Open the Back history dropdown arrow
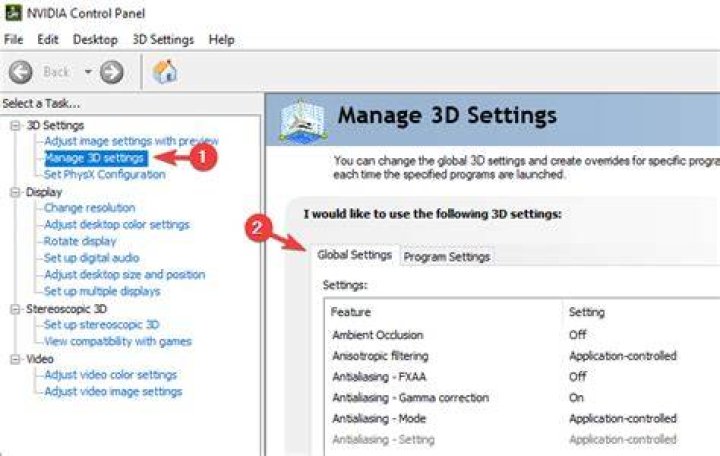Image resolution: width=720 pixels, height=456 pixels. tap(88, 72)
